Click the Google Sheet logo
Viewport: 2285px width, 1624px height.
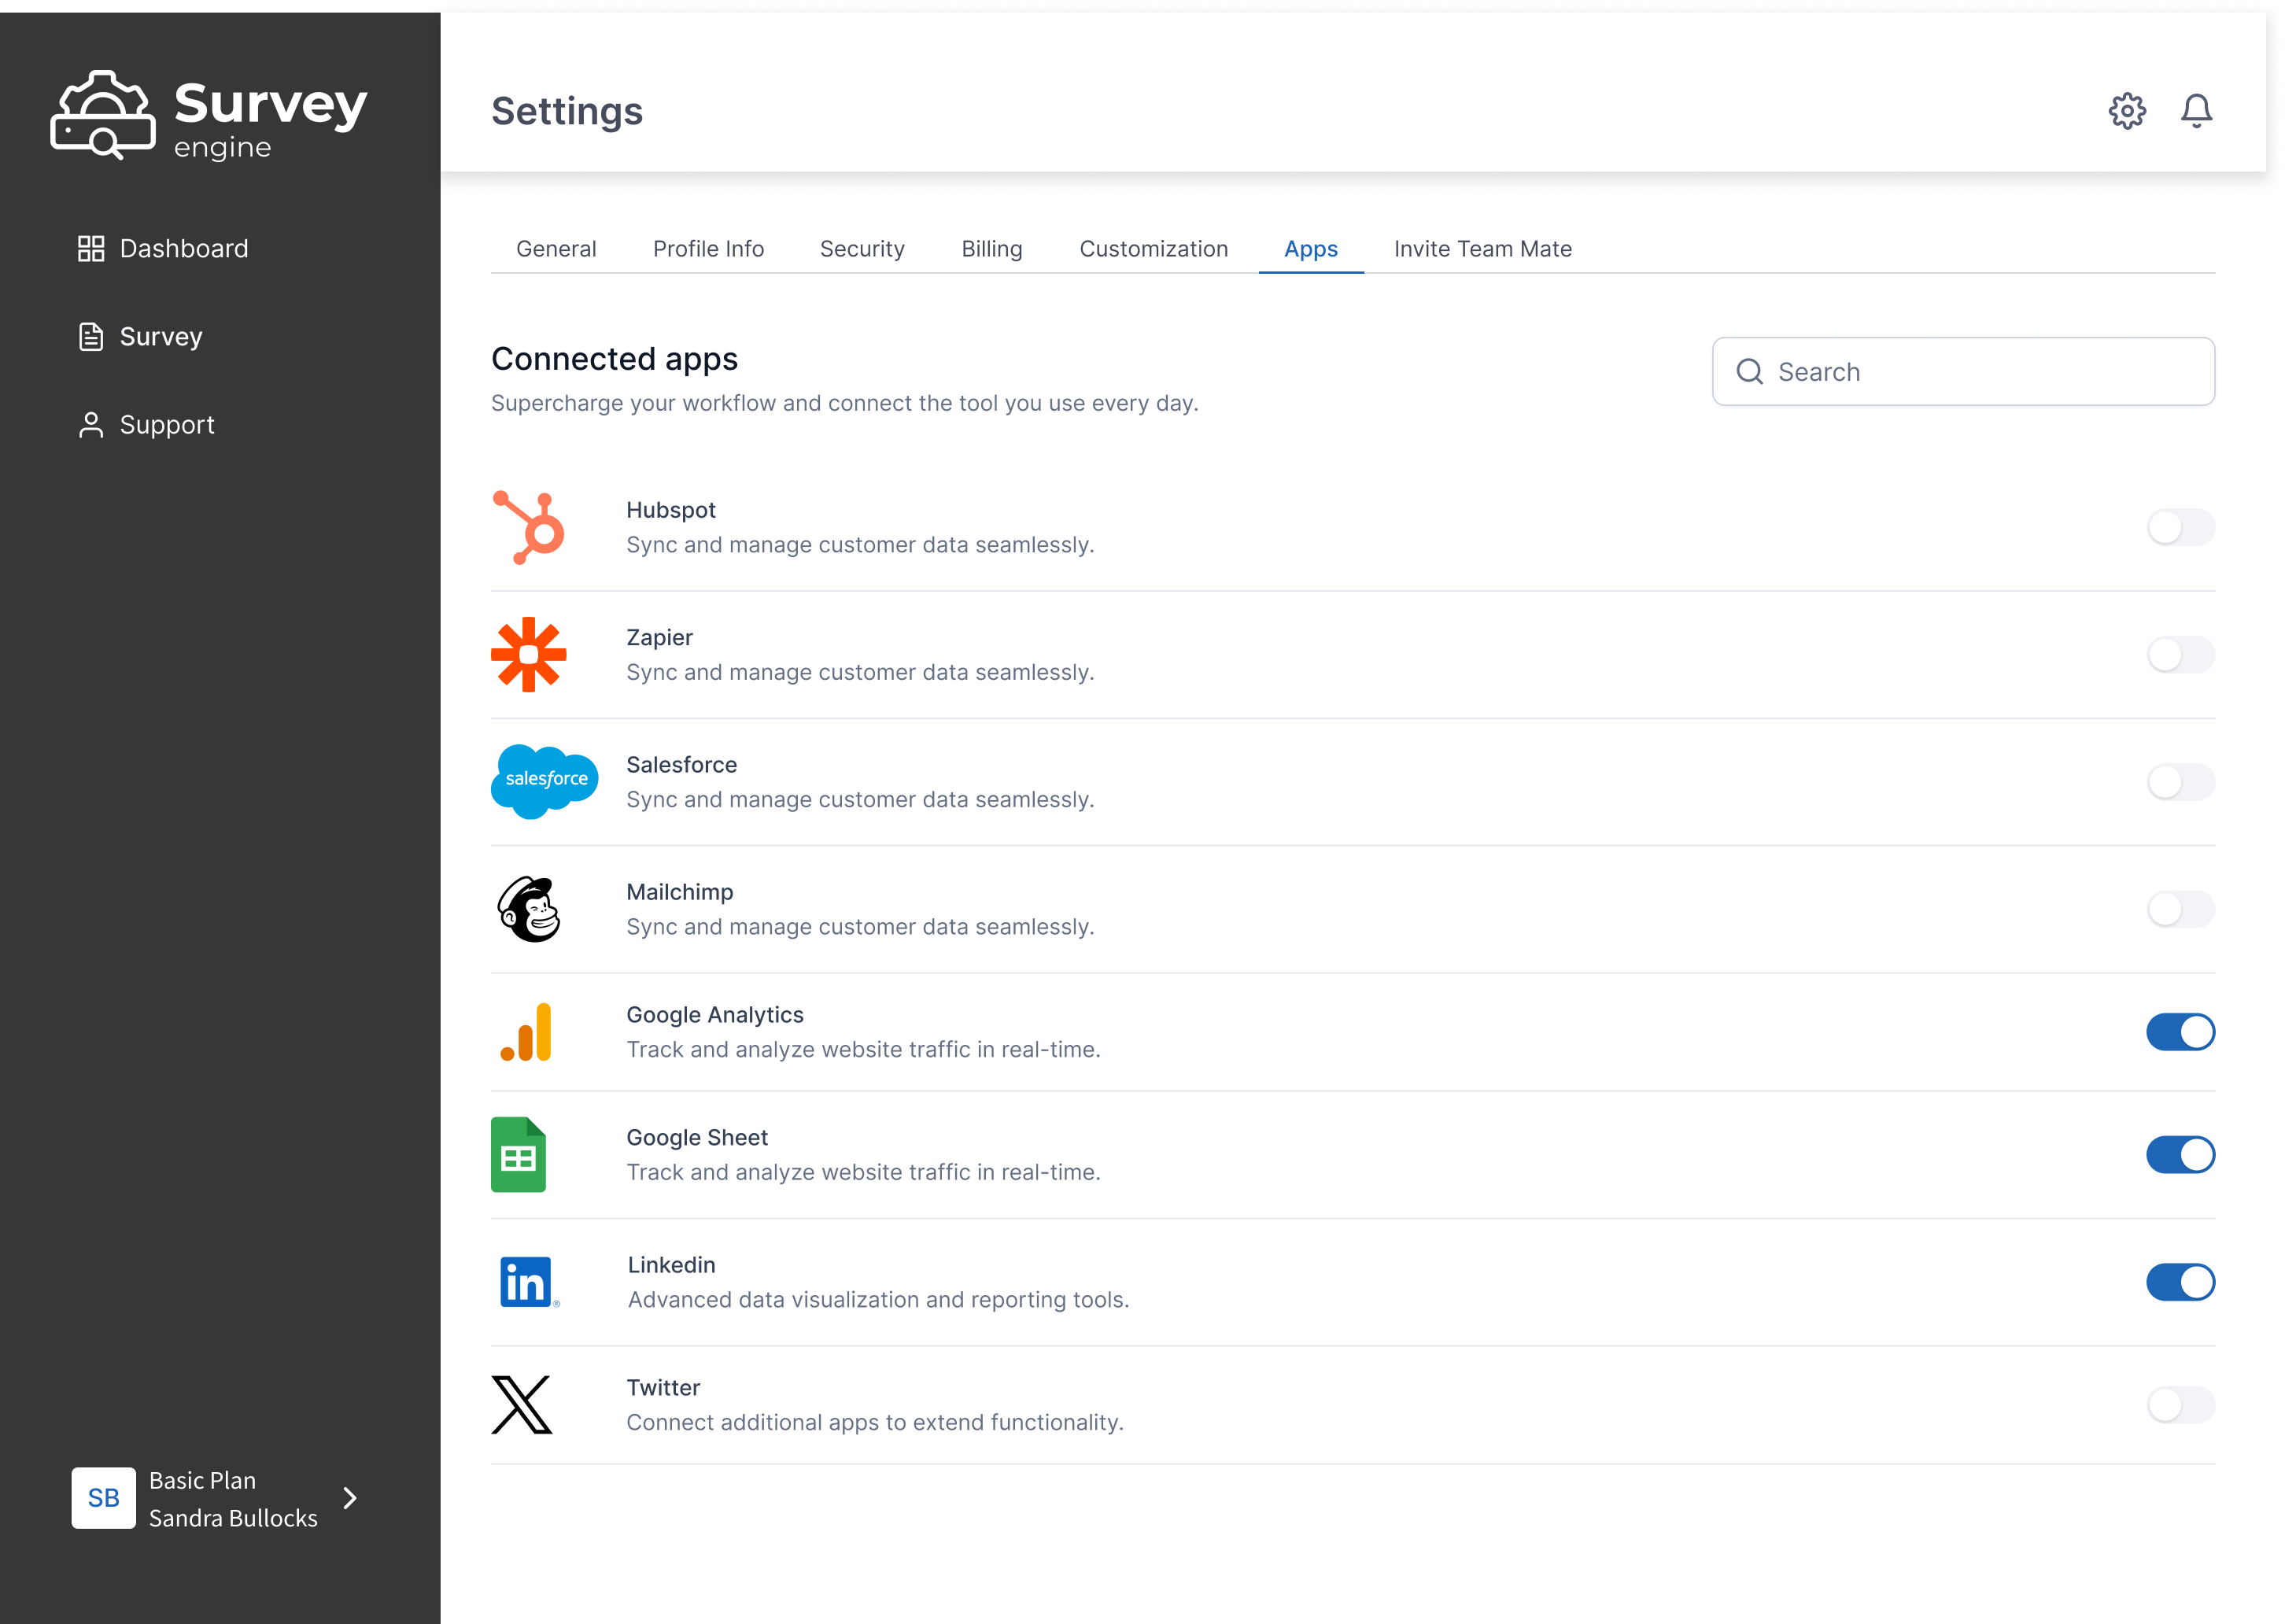(518, 1154)
